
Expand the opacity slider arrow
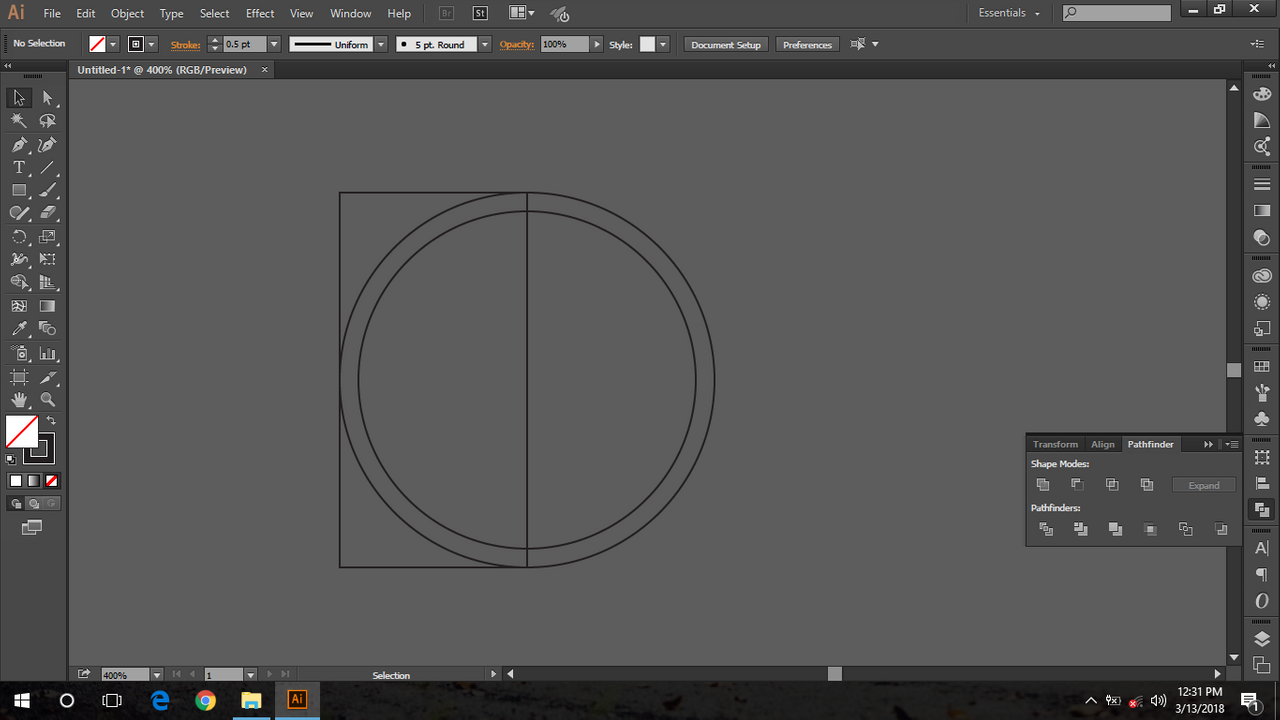597,44
